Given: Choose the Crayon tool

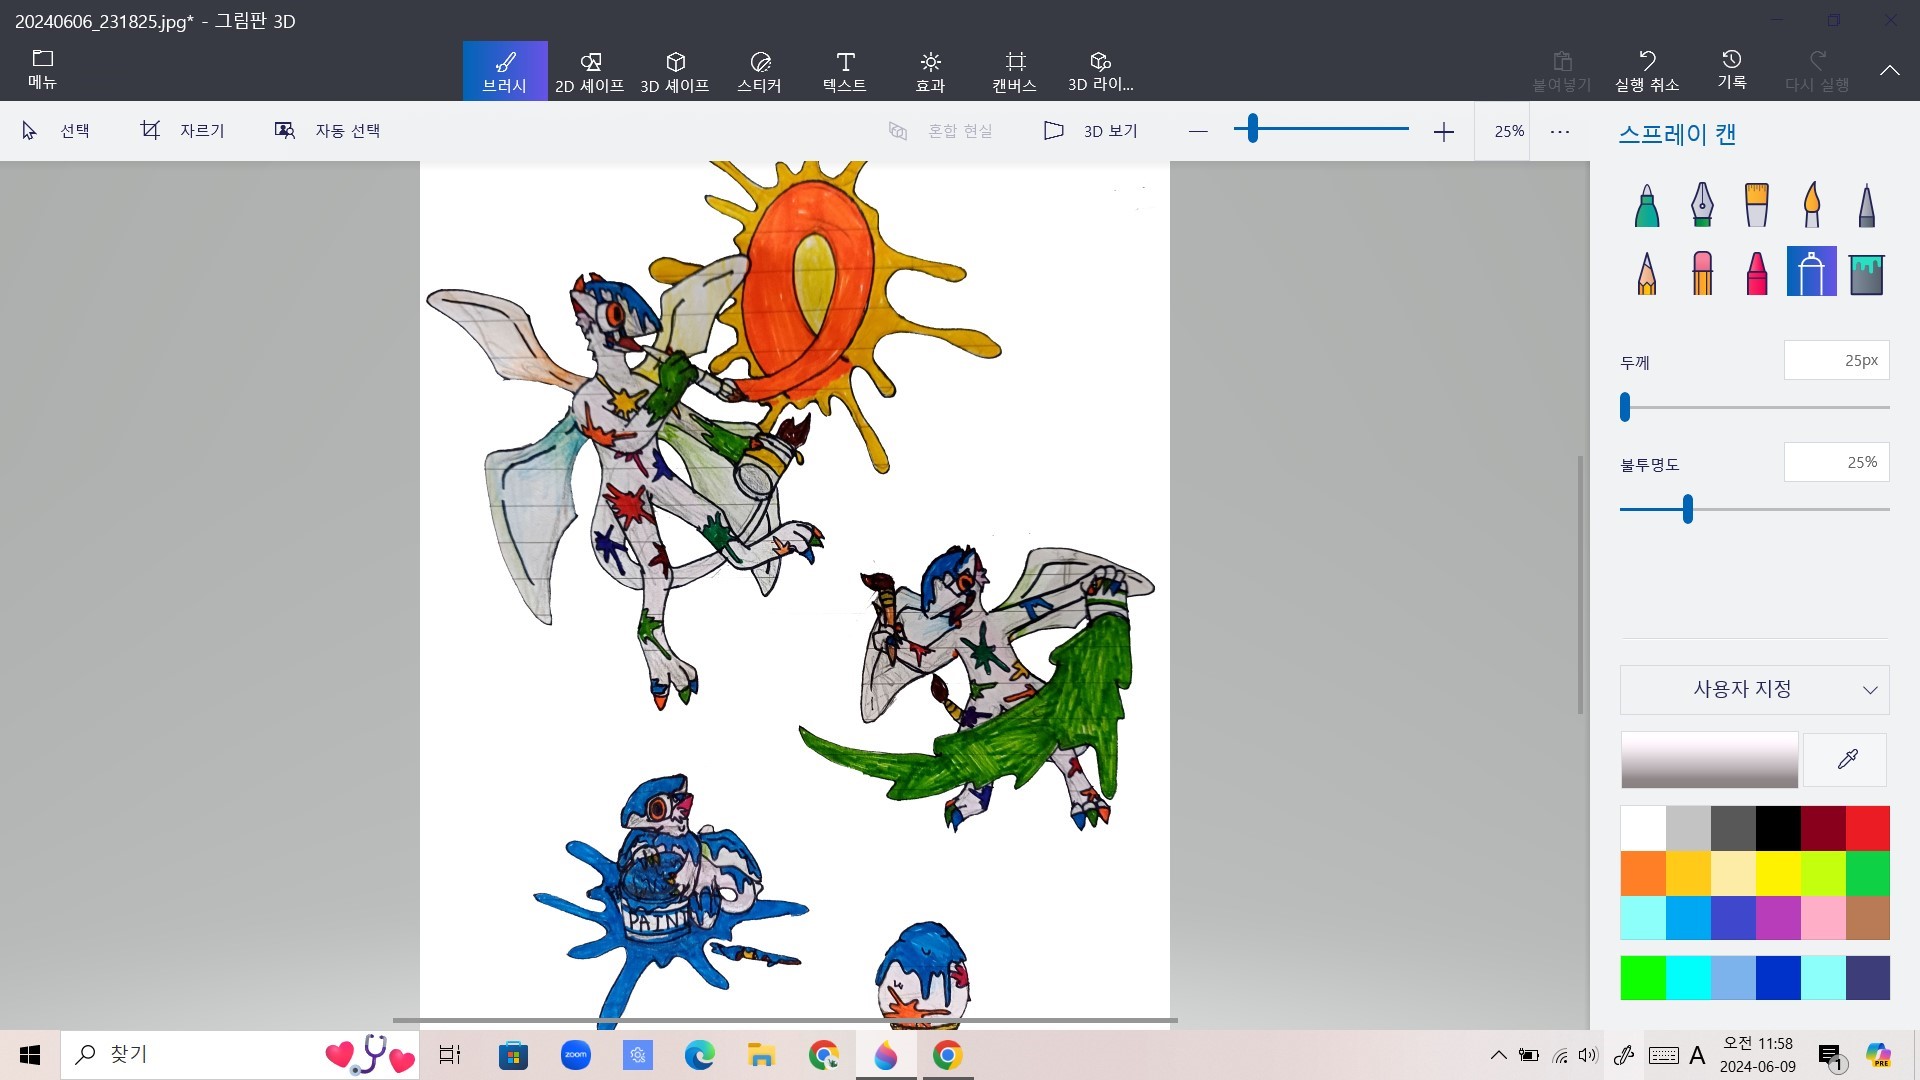Looking at the screenshot, I should pyautogui.click(x=1756, y=272).
